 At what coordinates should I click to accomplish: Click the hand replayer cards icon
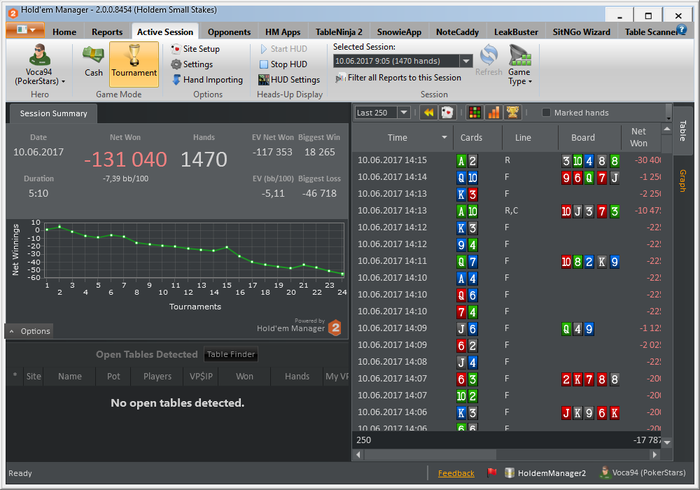[447, 112]
